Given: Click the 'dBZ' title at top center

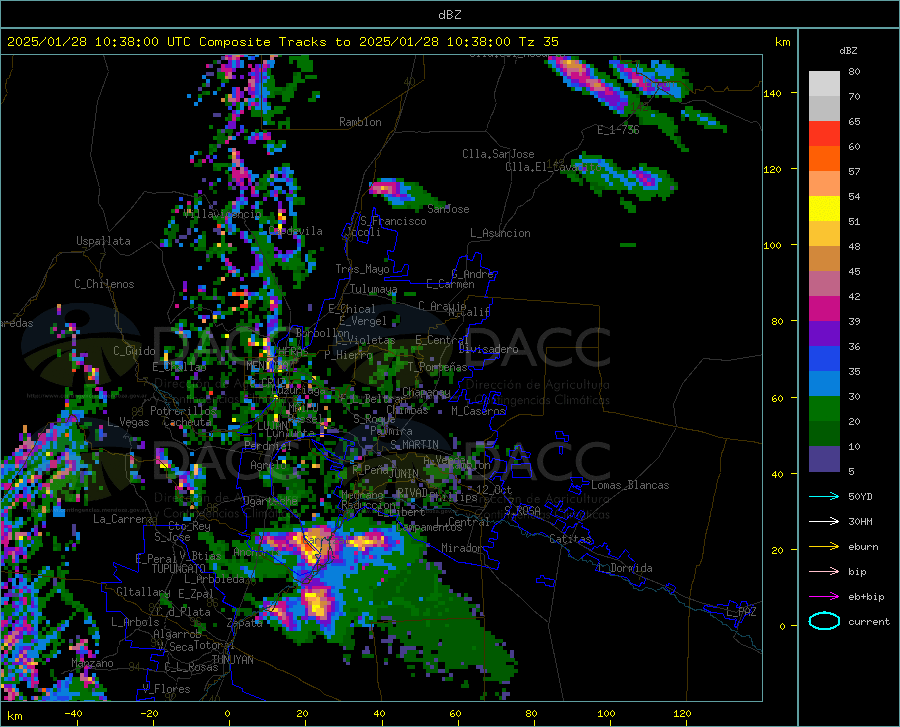Looking at the screenshot, I should point(449,15).
